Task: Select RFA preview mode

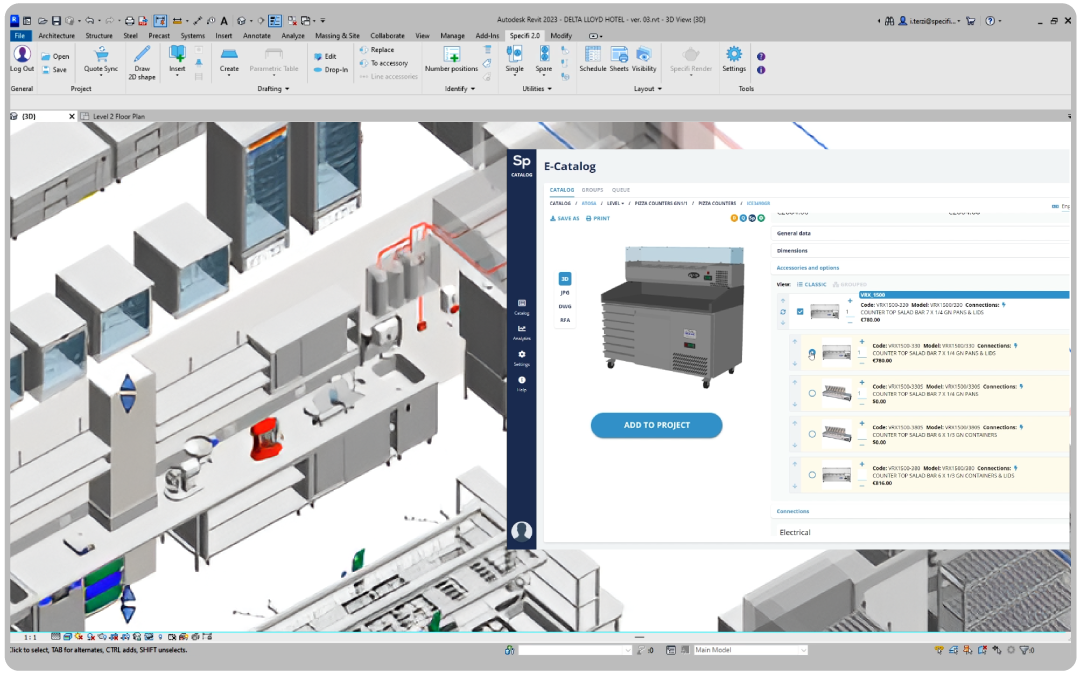Action: pyautogui.click(x=565, y=320)
